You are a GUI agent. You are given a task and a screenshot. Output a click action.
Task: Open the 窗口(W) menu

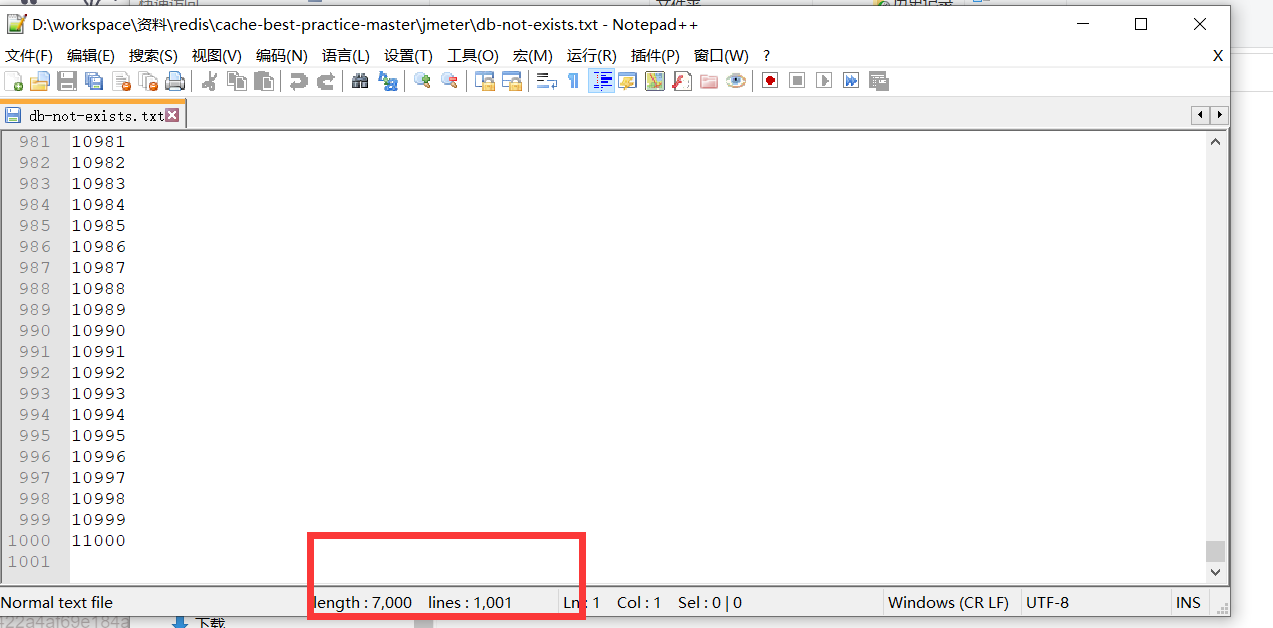tap(721, 56)
